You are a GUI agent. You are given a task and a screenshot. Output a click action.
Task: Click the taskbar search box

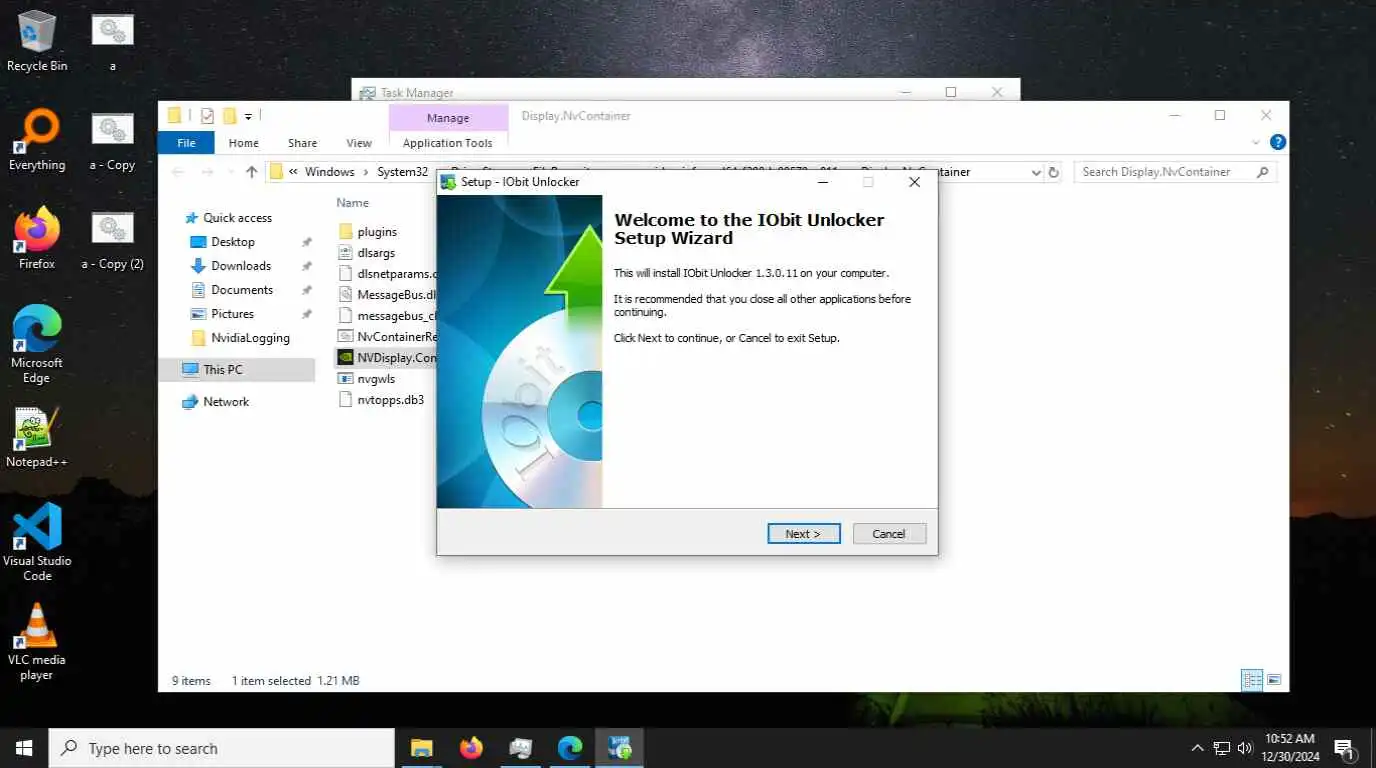(x=221, y=748)
